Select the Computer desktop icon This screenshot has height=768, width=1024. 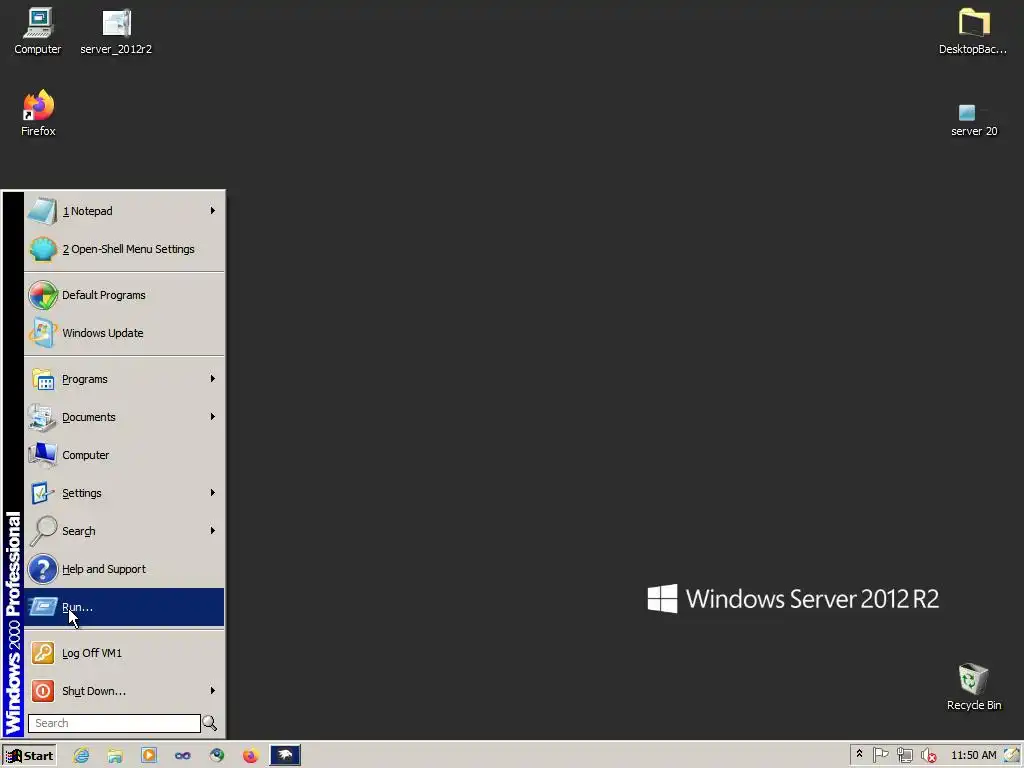pos(38,31)
